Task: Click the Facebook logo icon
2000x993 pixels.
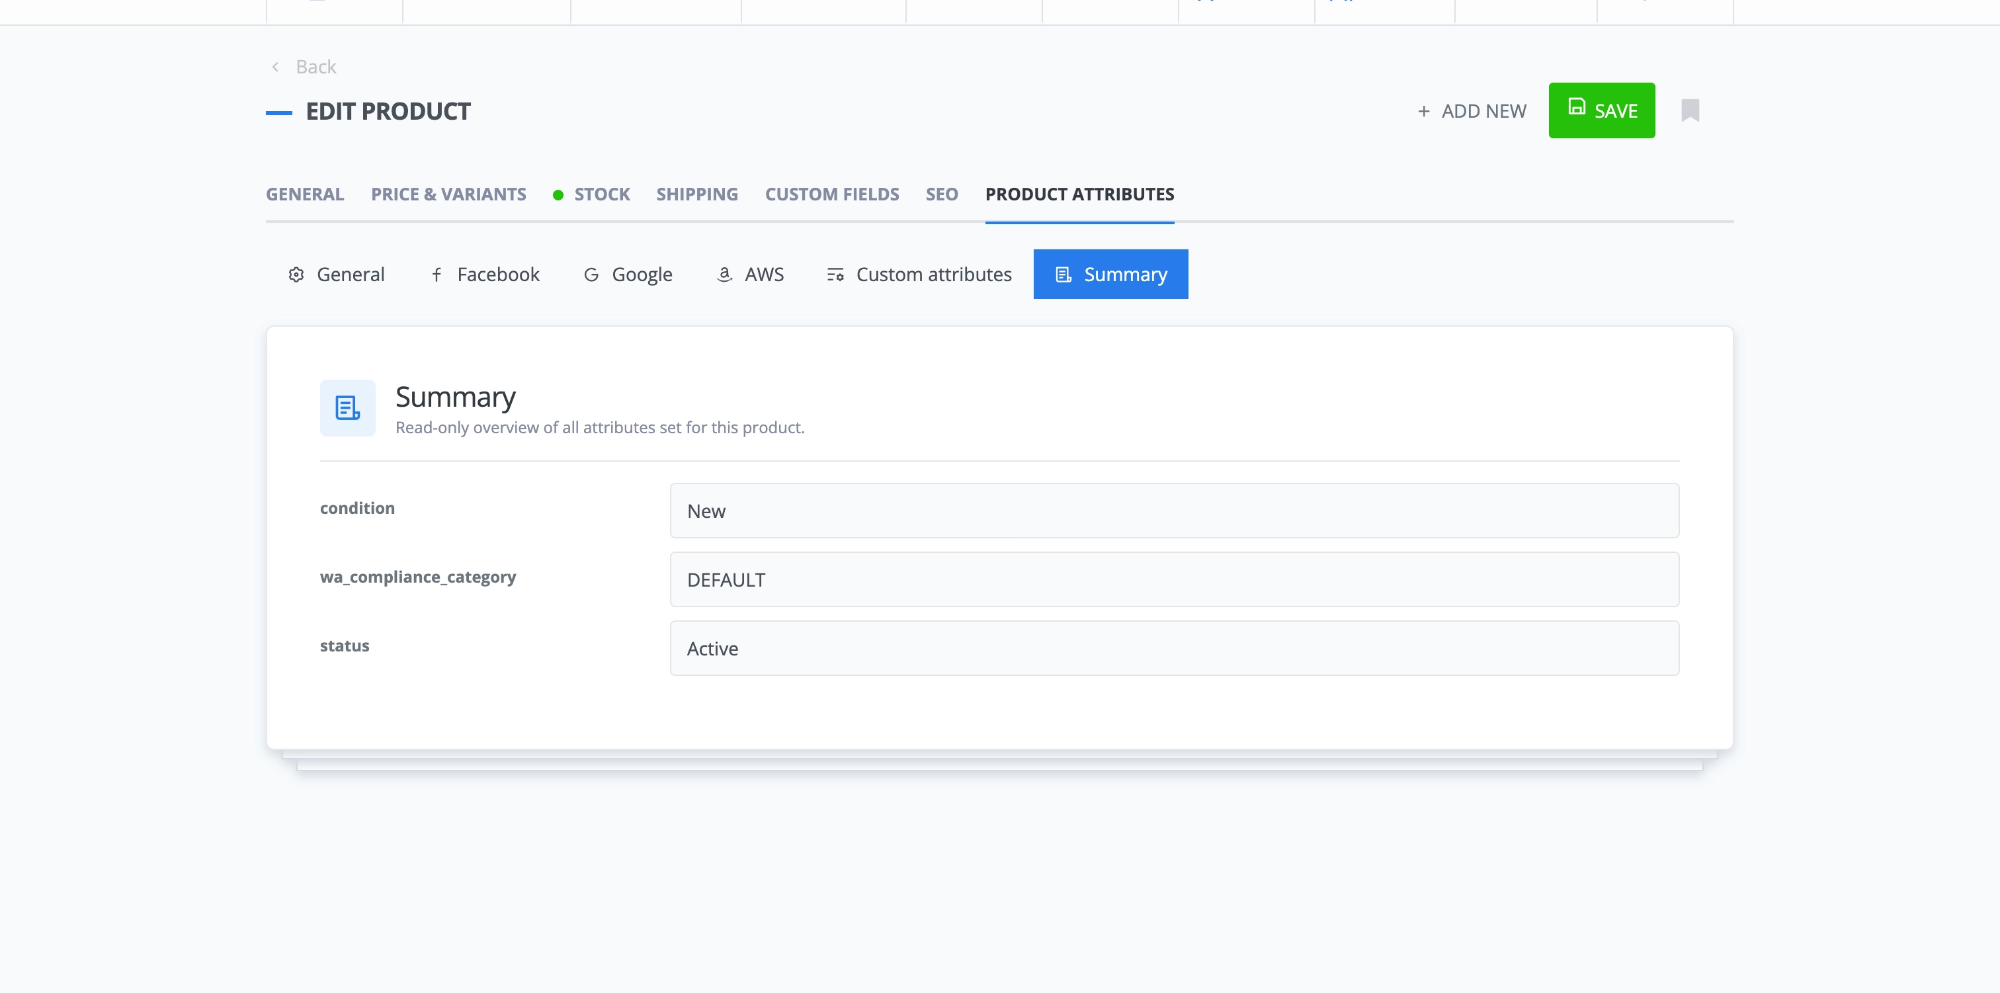Action: pyautogui.click(x=437, y=274)
